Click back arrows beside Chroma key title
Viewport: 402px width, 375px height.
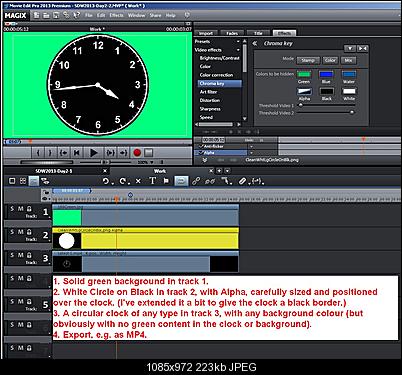point(255,43)
